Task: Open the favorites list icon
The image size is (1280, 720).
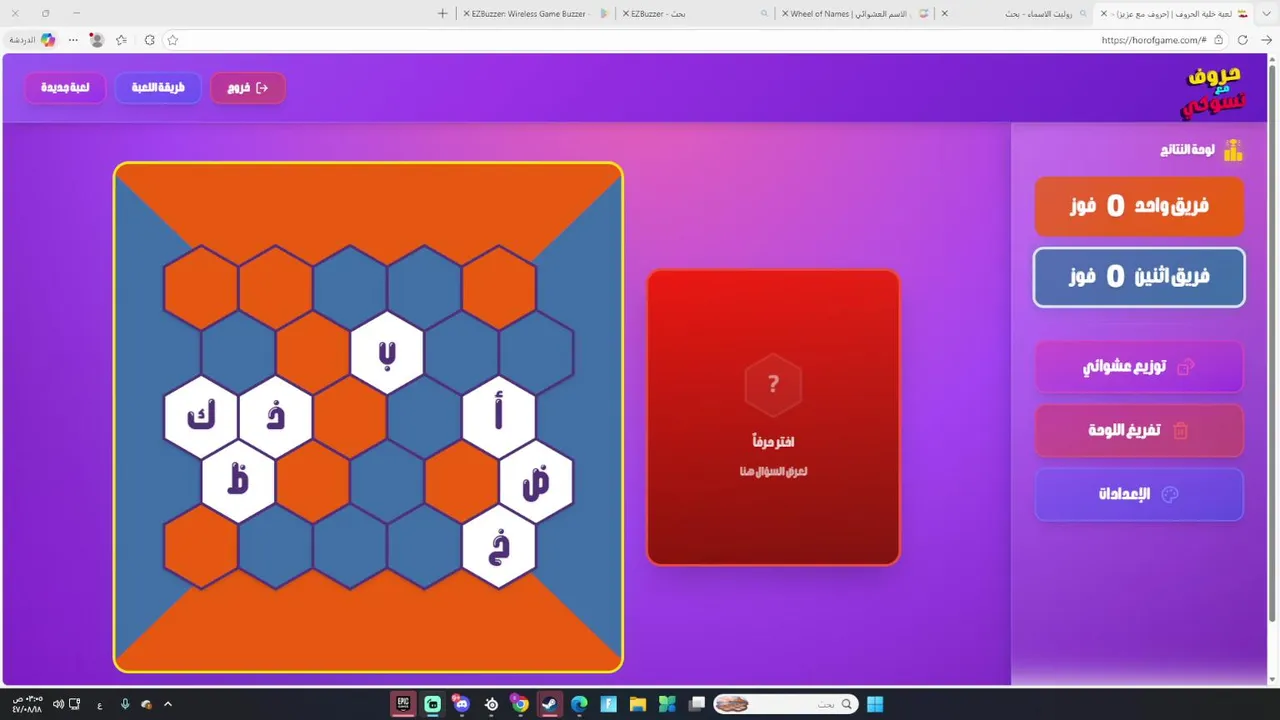Action: (x=121, y=40)
